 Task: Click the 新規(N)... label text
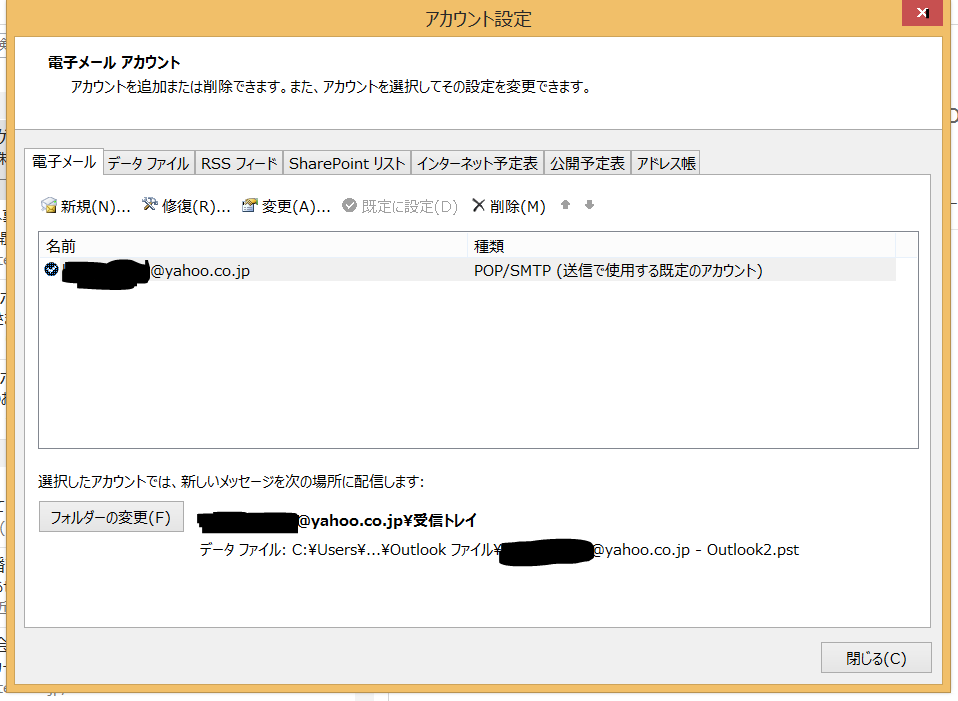click(x=95, y=207)
